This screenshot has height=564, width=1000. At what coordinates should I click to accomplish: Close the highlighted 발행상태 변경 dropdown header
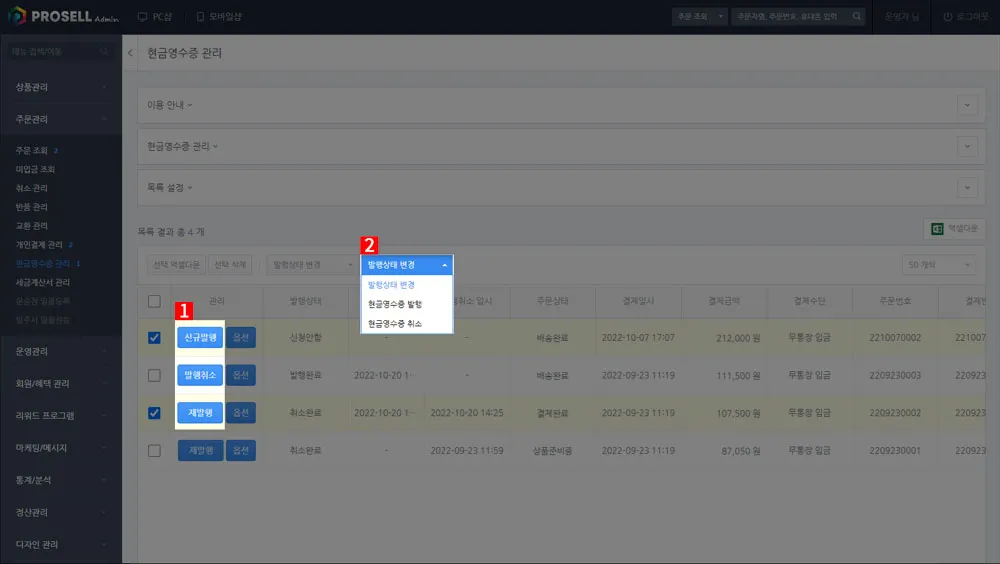pos(407,265)
